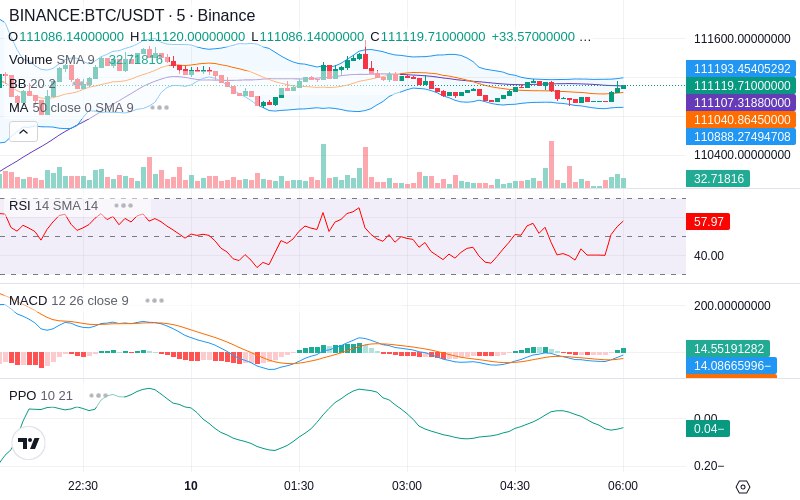800x500 pixels.
Task: Click the 111600.00000000 price axis tick
Action: coord(742,39)
